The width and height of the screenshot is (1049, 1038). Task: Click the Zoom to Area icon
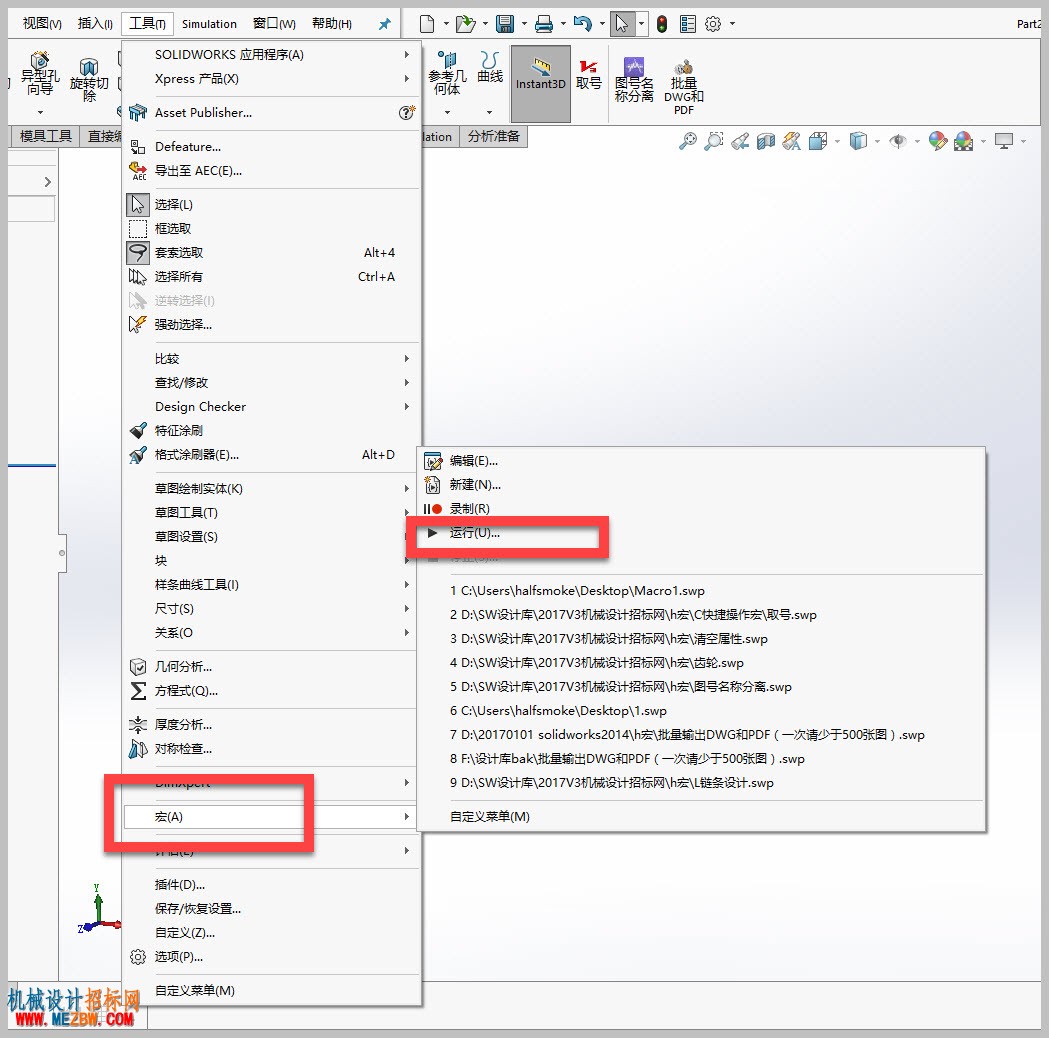tap(714, 141)
